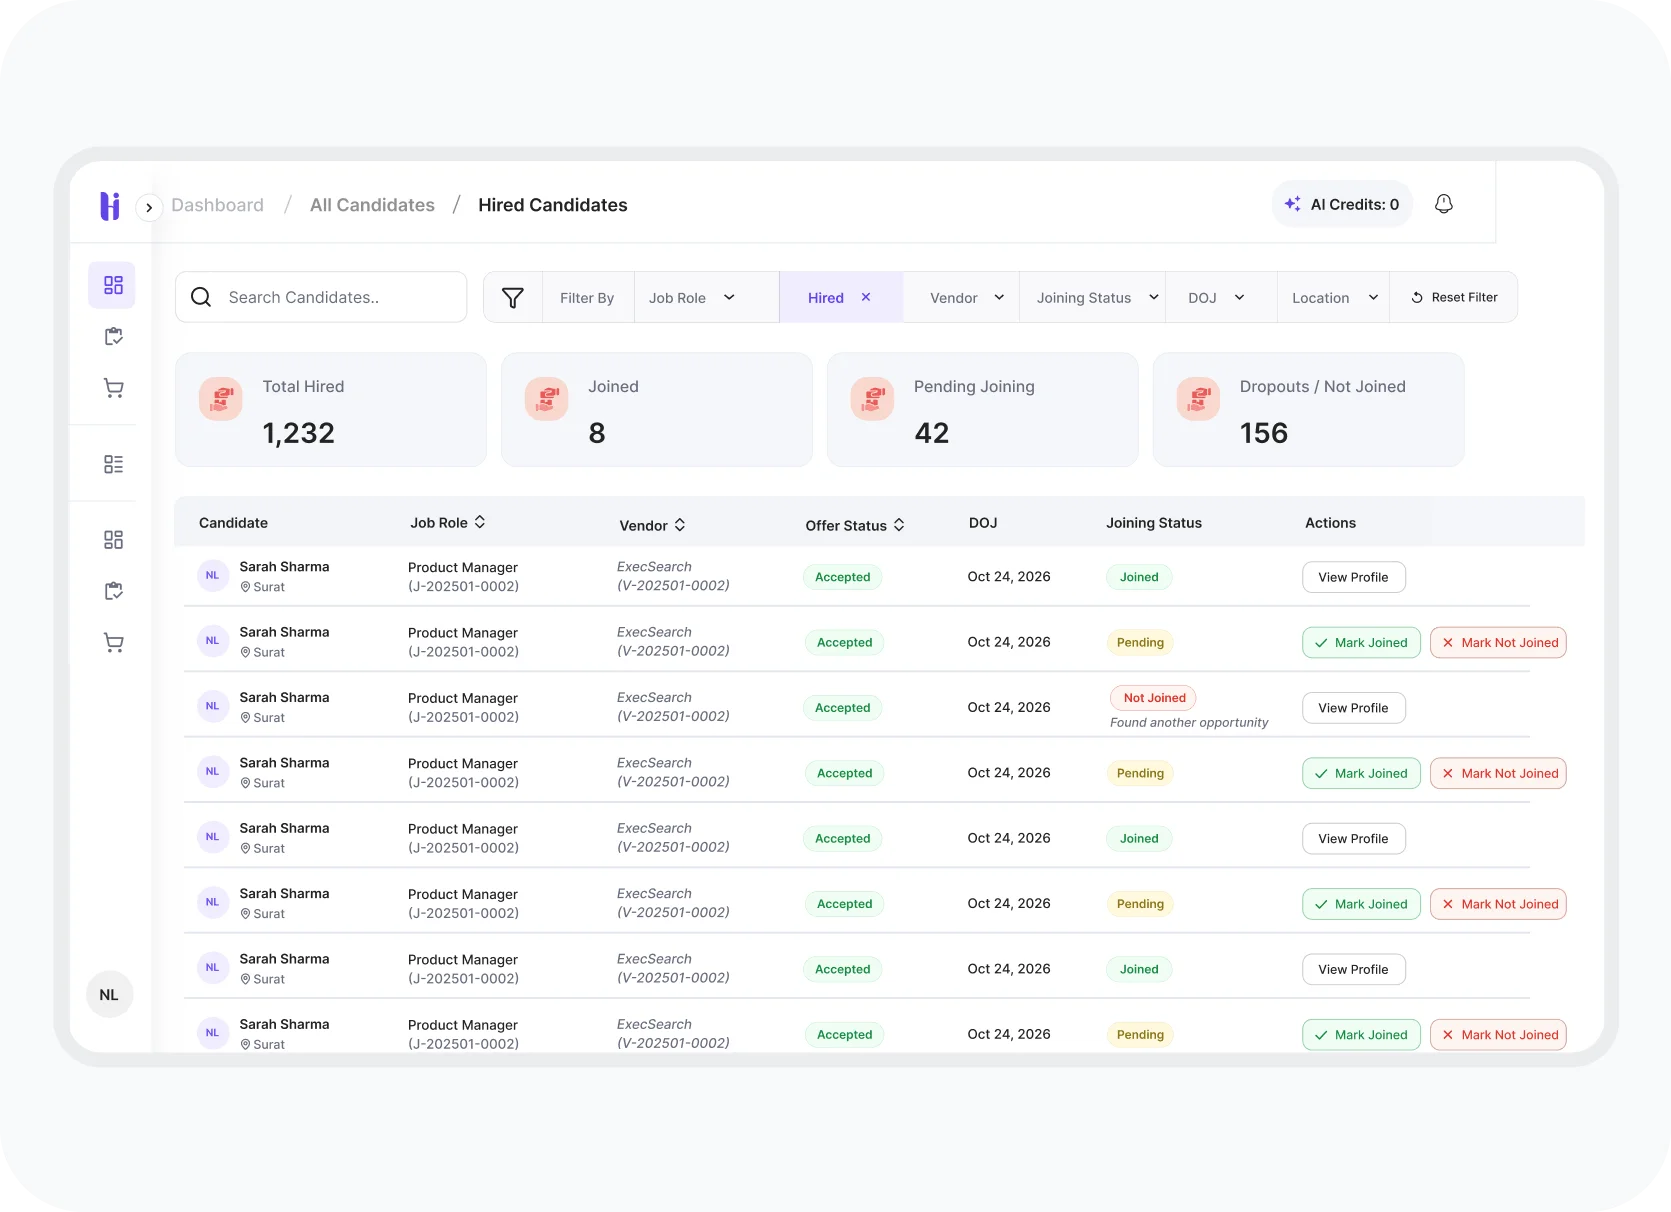Expand the sidebar using the chevron arrow
This screenshot has height=1212, width=1671.
tap(149, 208)
